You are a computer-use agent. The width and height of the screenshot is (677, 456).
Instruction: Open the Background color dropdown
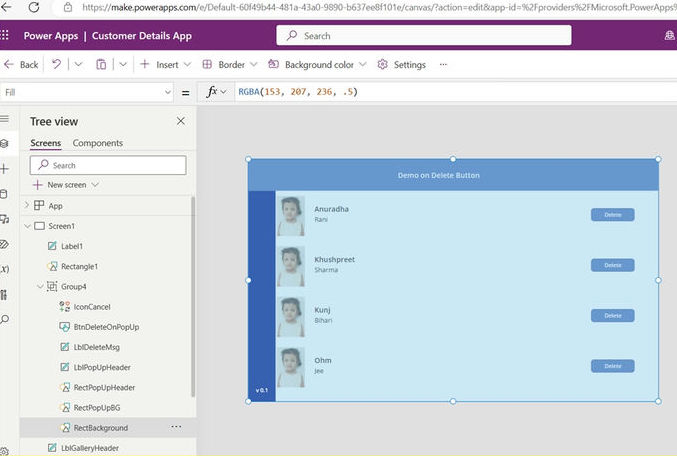[317, 65]
